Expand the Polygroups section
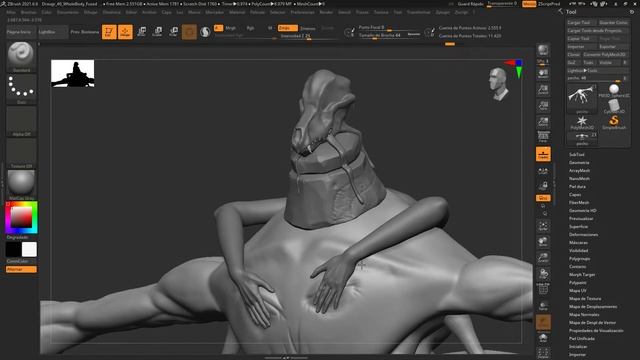 [579, 258]
